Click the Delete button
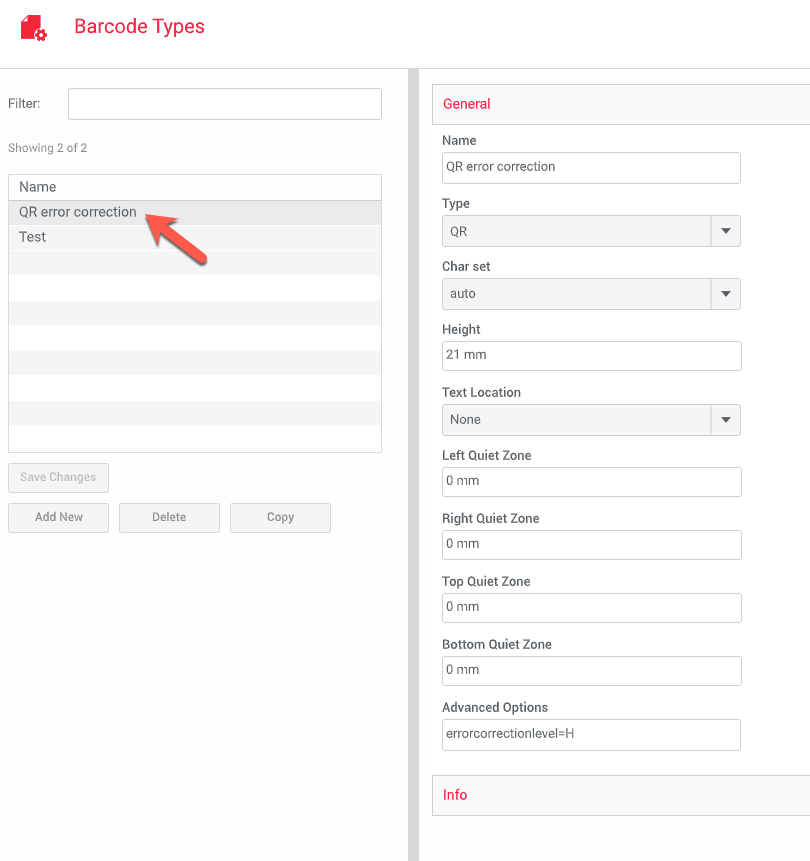The height and width of the screenshot is (861, 810). point(169,517)
